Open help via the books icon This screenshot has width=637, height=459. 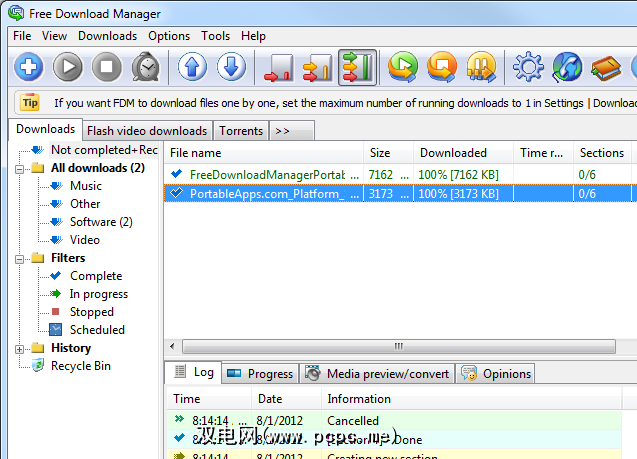coord(606,67)
